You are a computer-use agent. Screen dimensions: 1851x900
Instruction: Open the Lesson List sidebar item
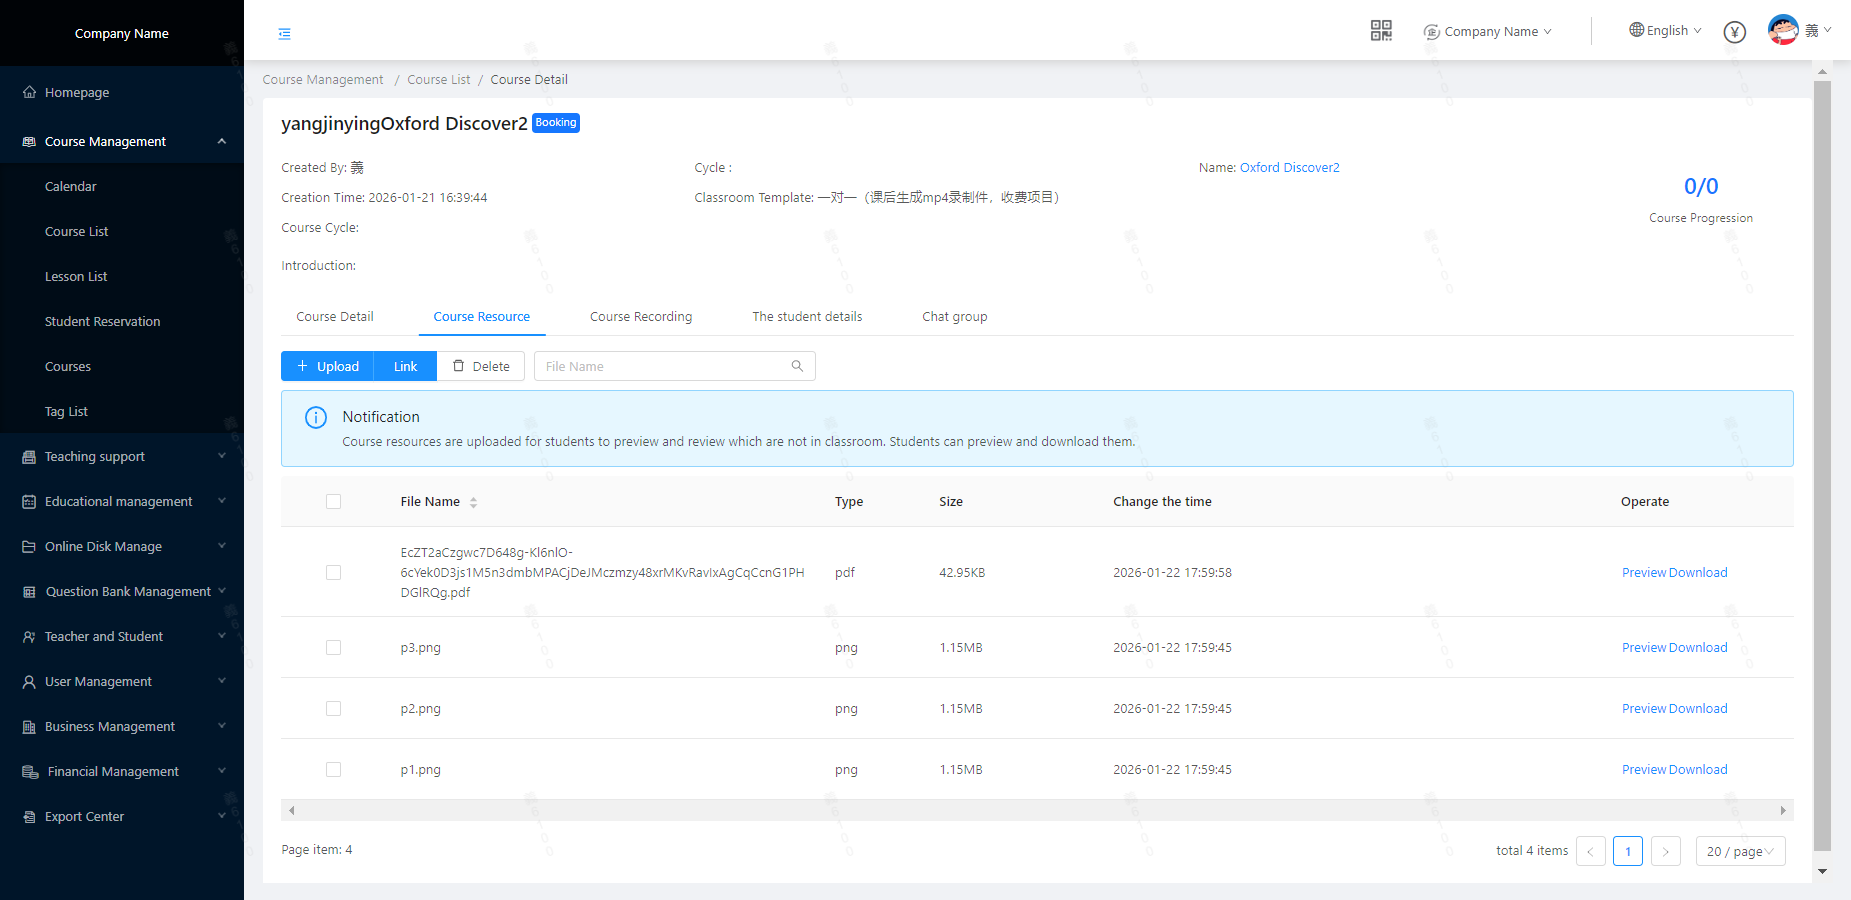[76, 277]
